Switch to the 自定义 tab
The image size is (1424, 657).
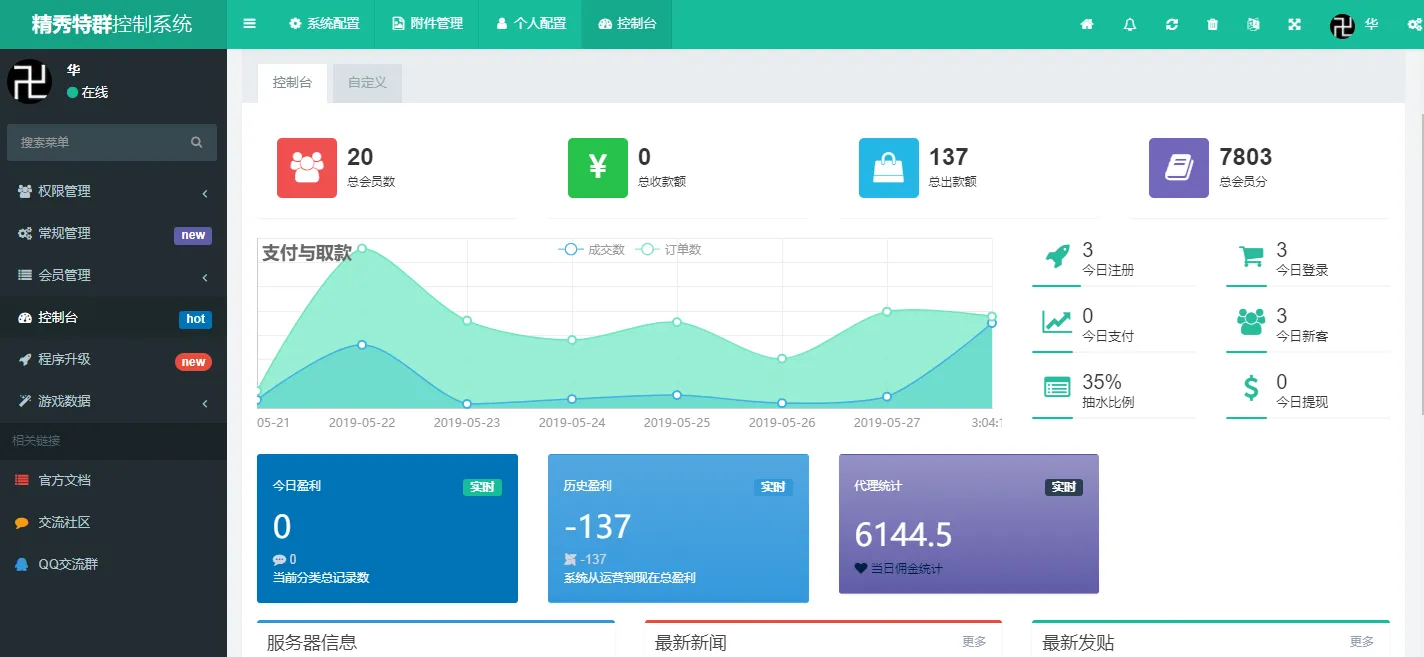pyautogui.click(x=366, y=83)
